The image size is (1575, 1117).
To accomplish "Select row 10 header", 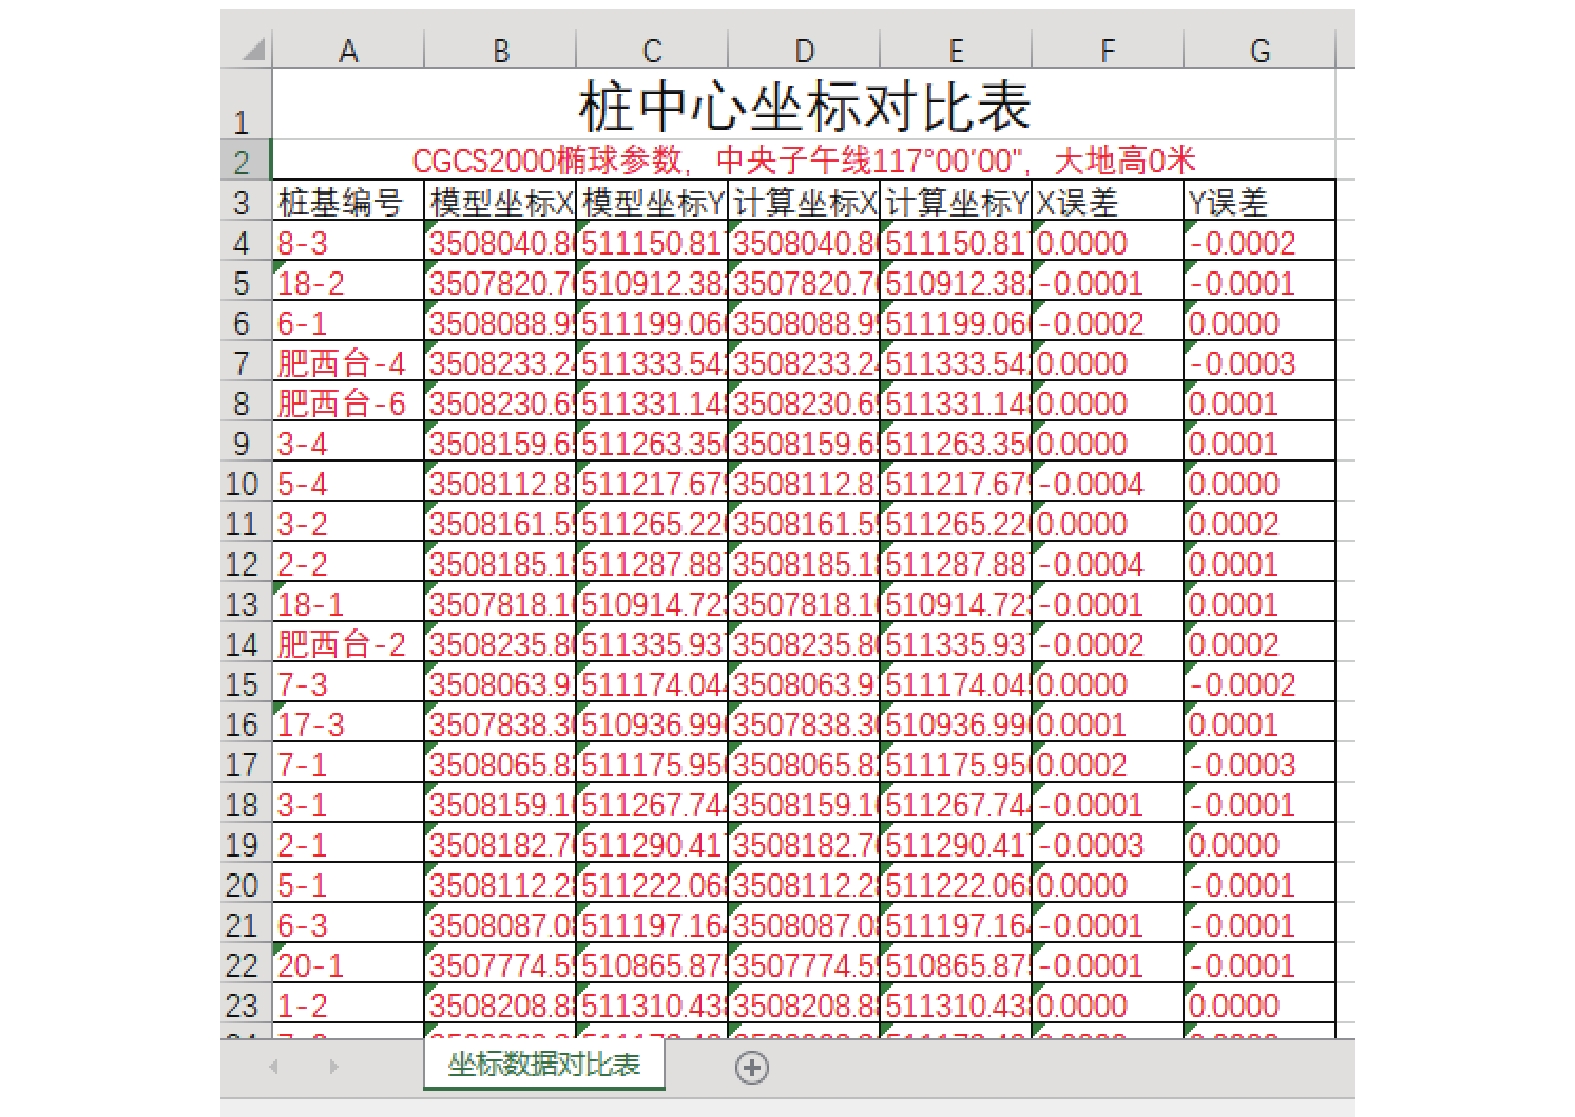I will [x=243, y=484].
